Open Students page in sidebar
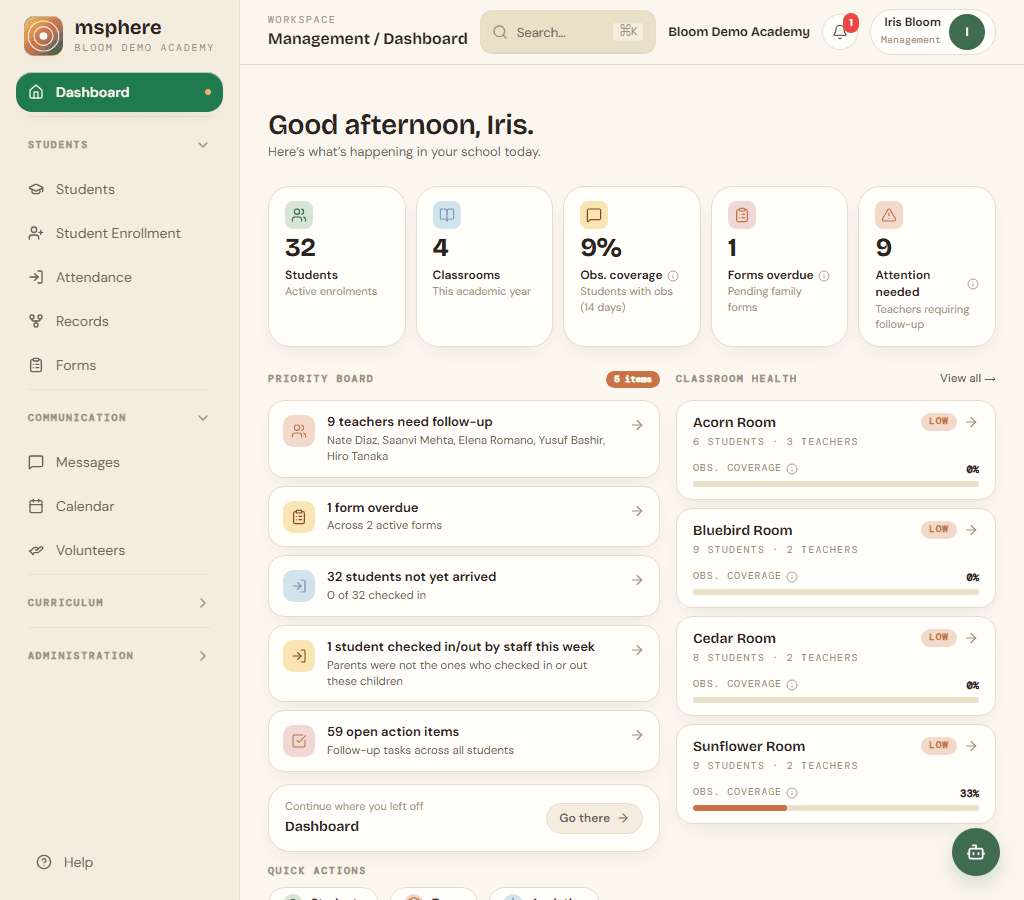This screenshot has width=1024, height=900. click(120, 189)
